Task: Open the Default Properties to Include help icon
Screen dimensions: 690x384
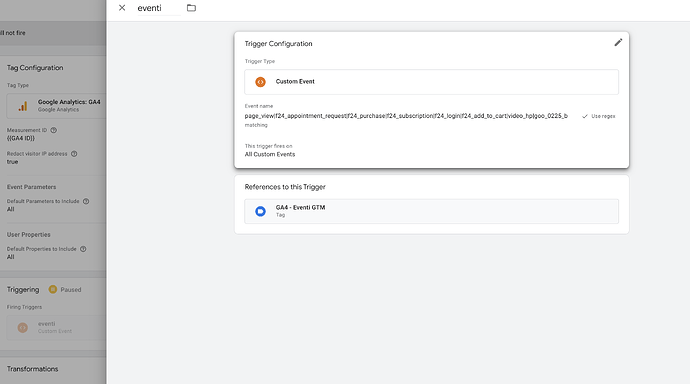Action: coord(83,249)
